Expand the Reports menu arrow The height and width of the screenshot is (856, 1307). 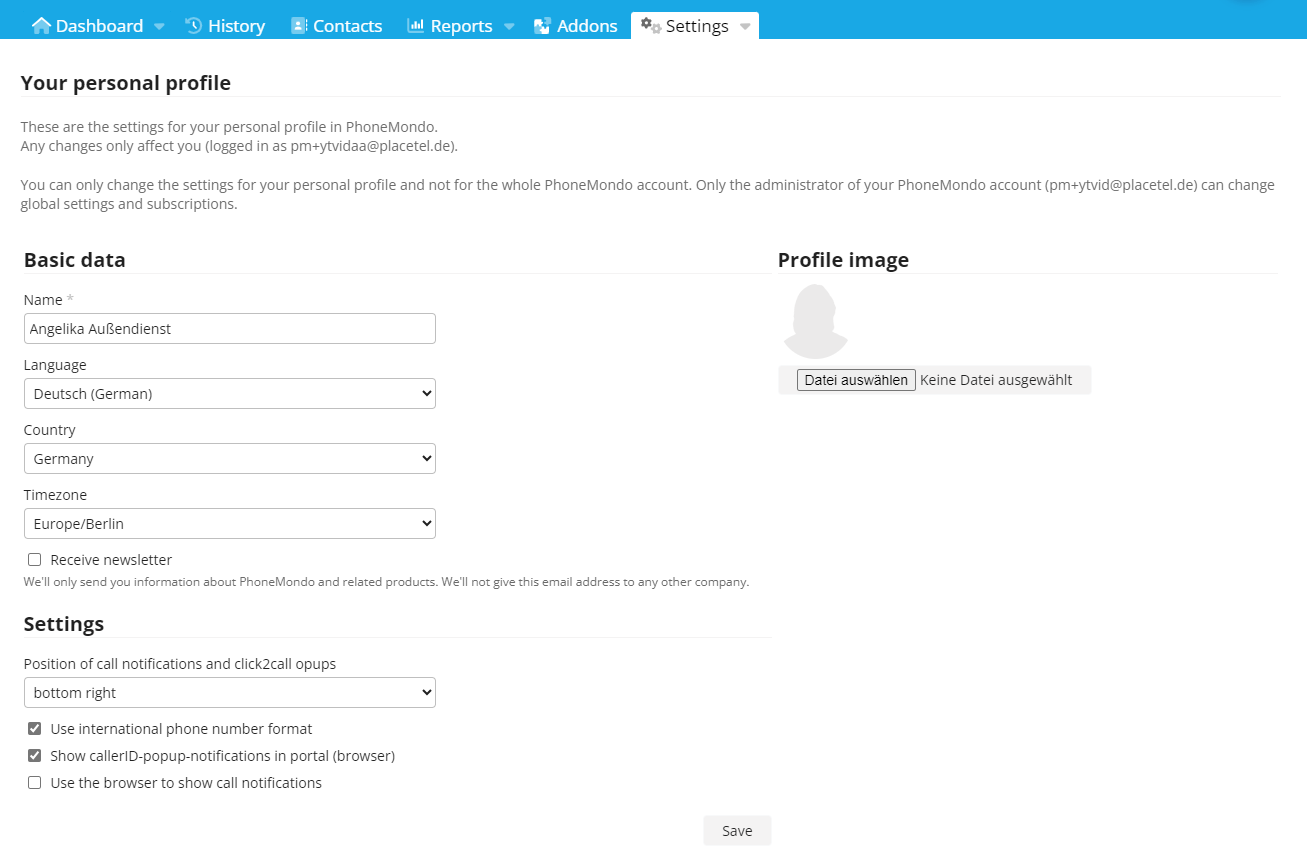(x=509, y=27)
